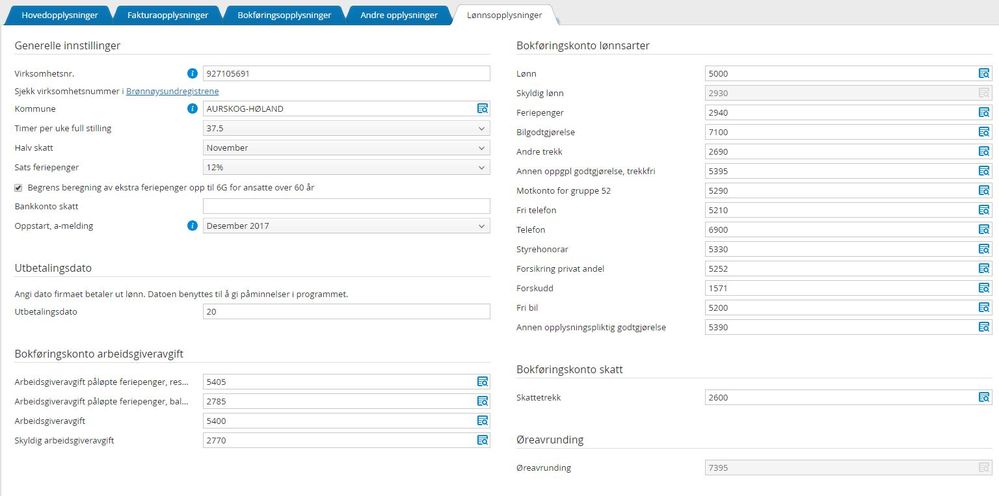This screenshot has width=999, height=496.
Task: Open account lookup for Feriepenger
Action: 984,113
